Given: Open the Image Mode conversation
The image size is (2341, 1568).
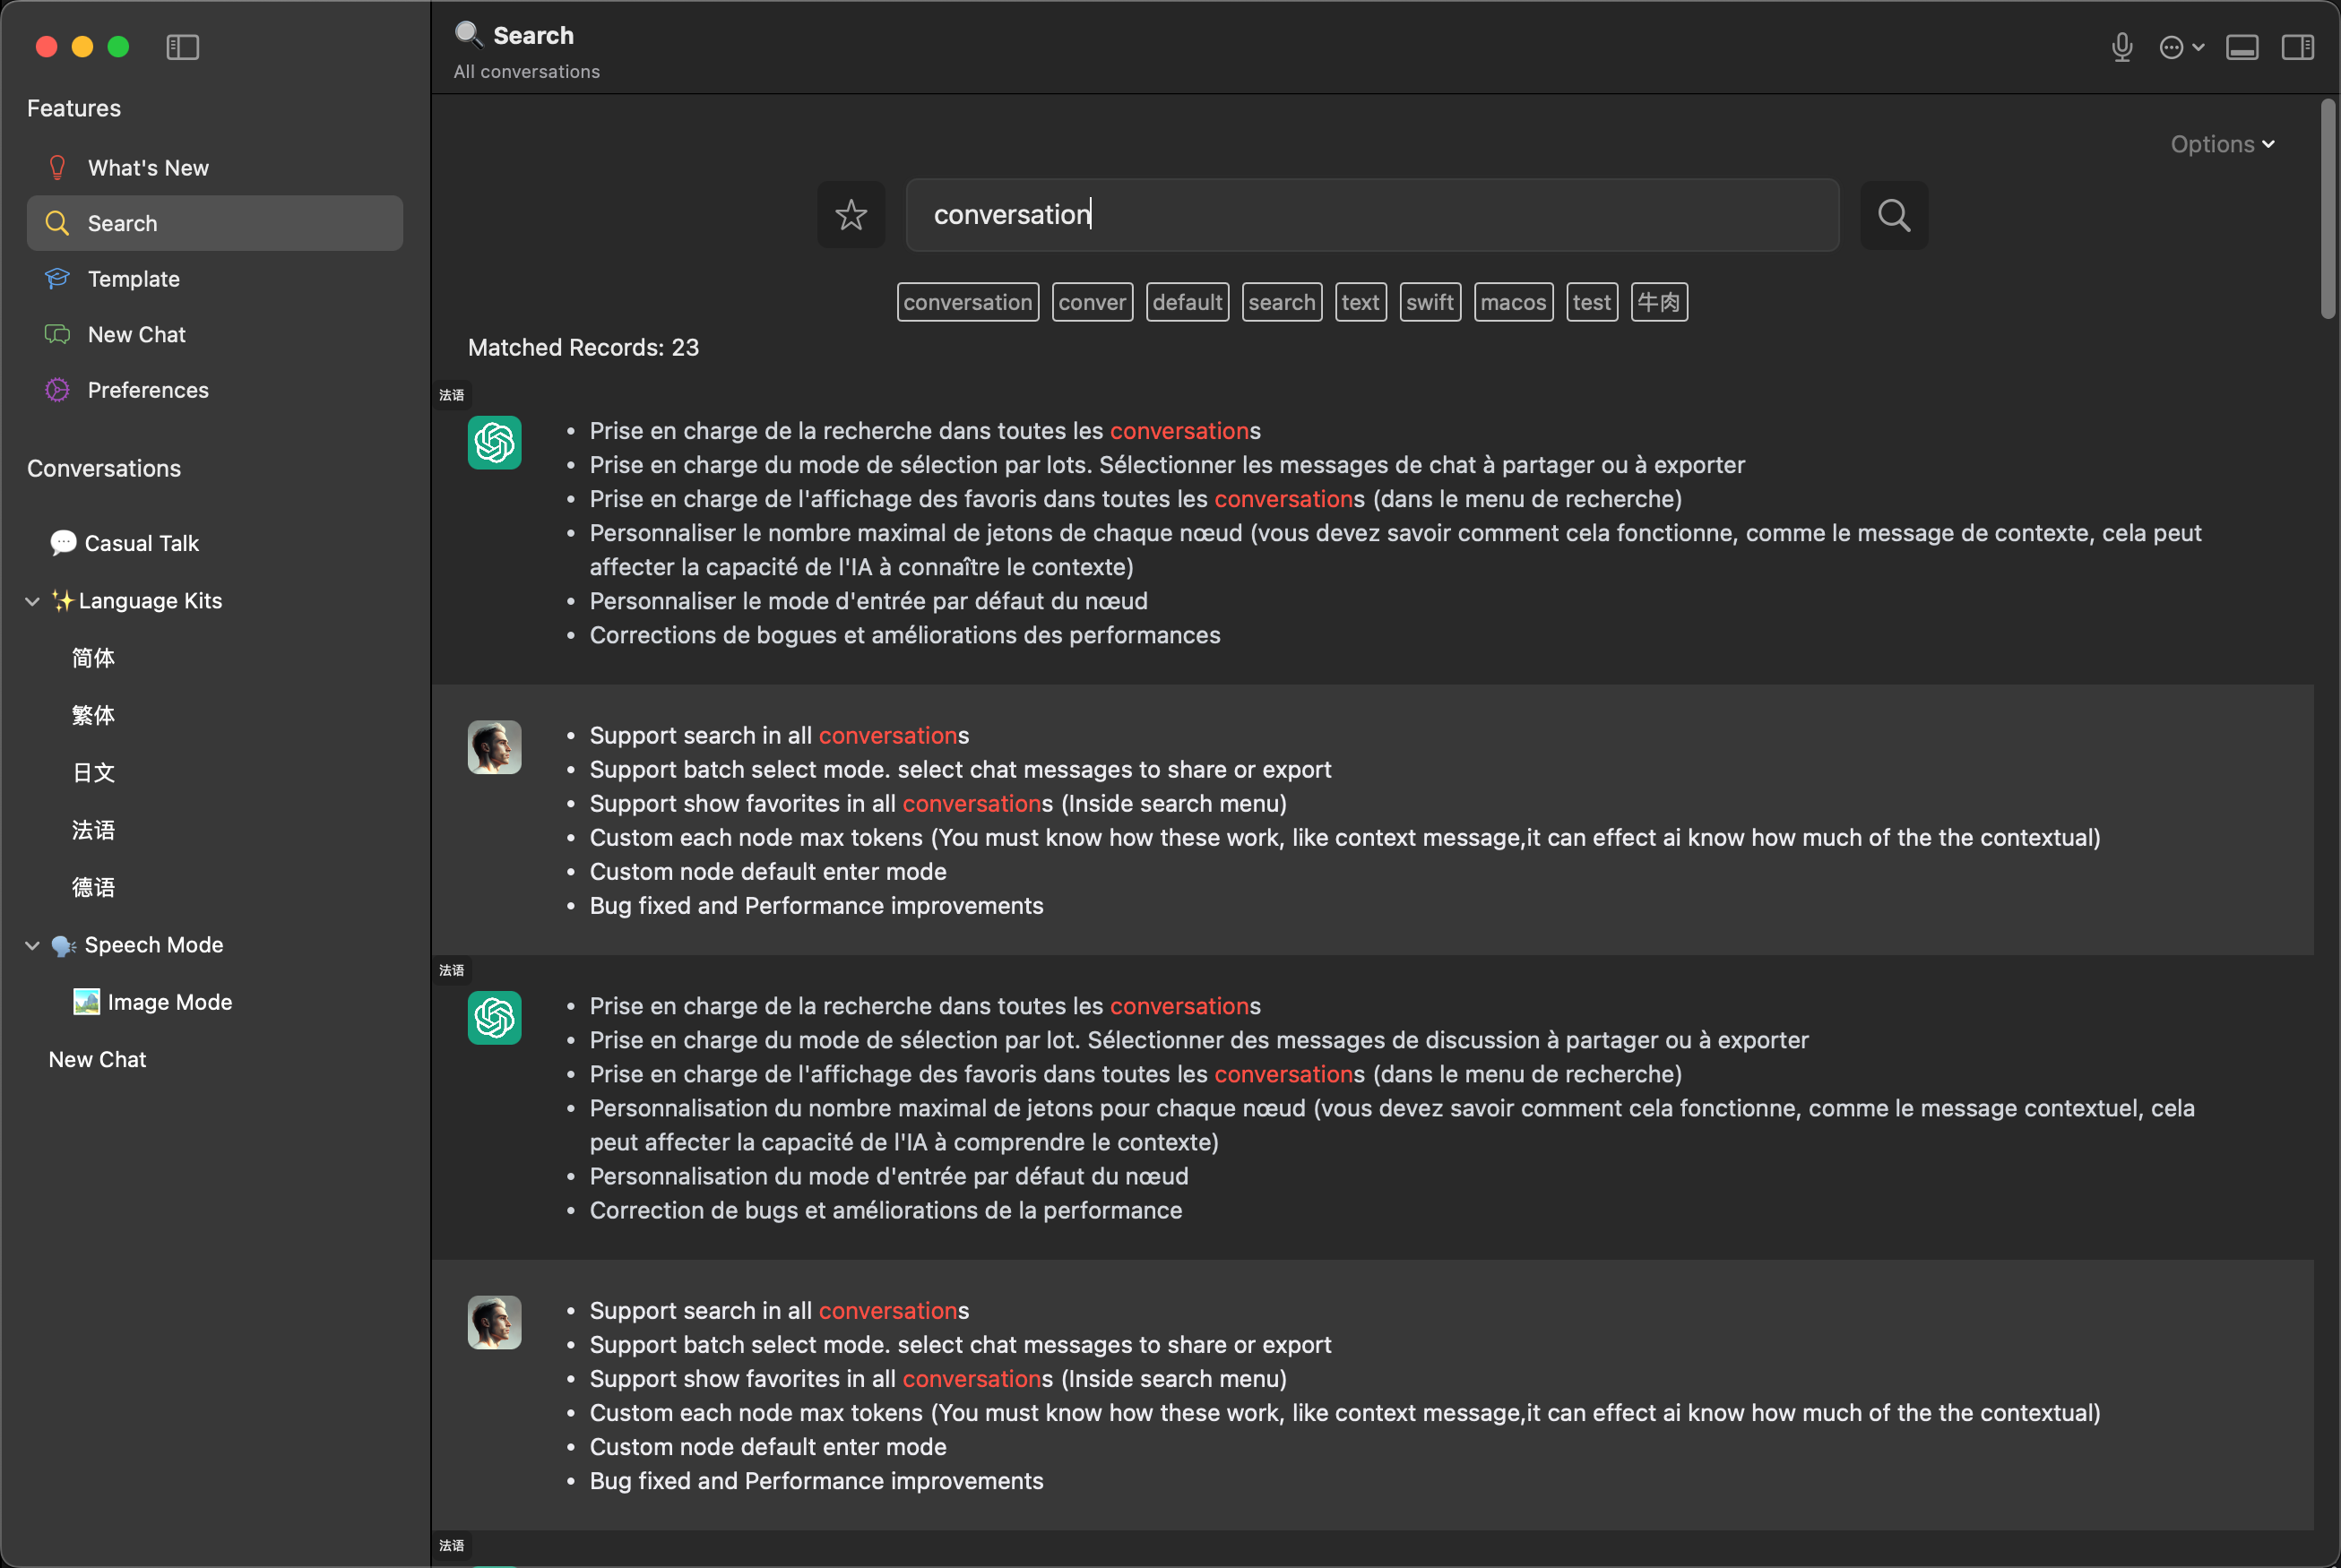Looking at the screenshot, I should click(169, 1002).
